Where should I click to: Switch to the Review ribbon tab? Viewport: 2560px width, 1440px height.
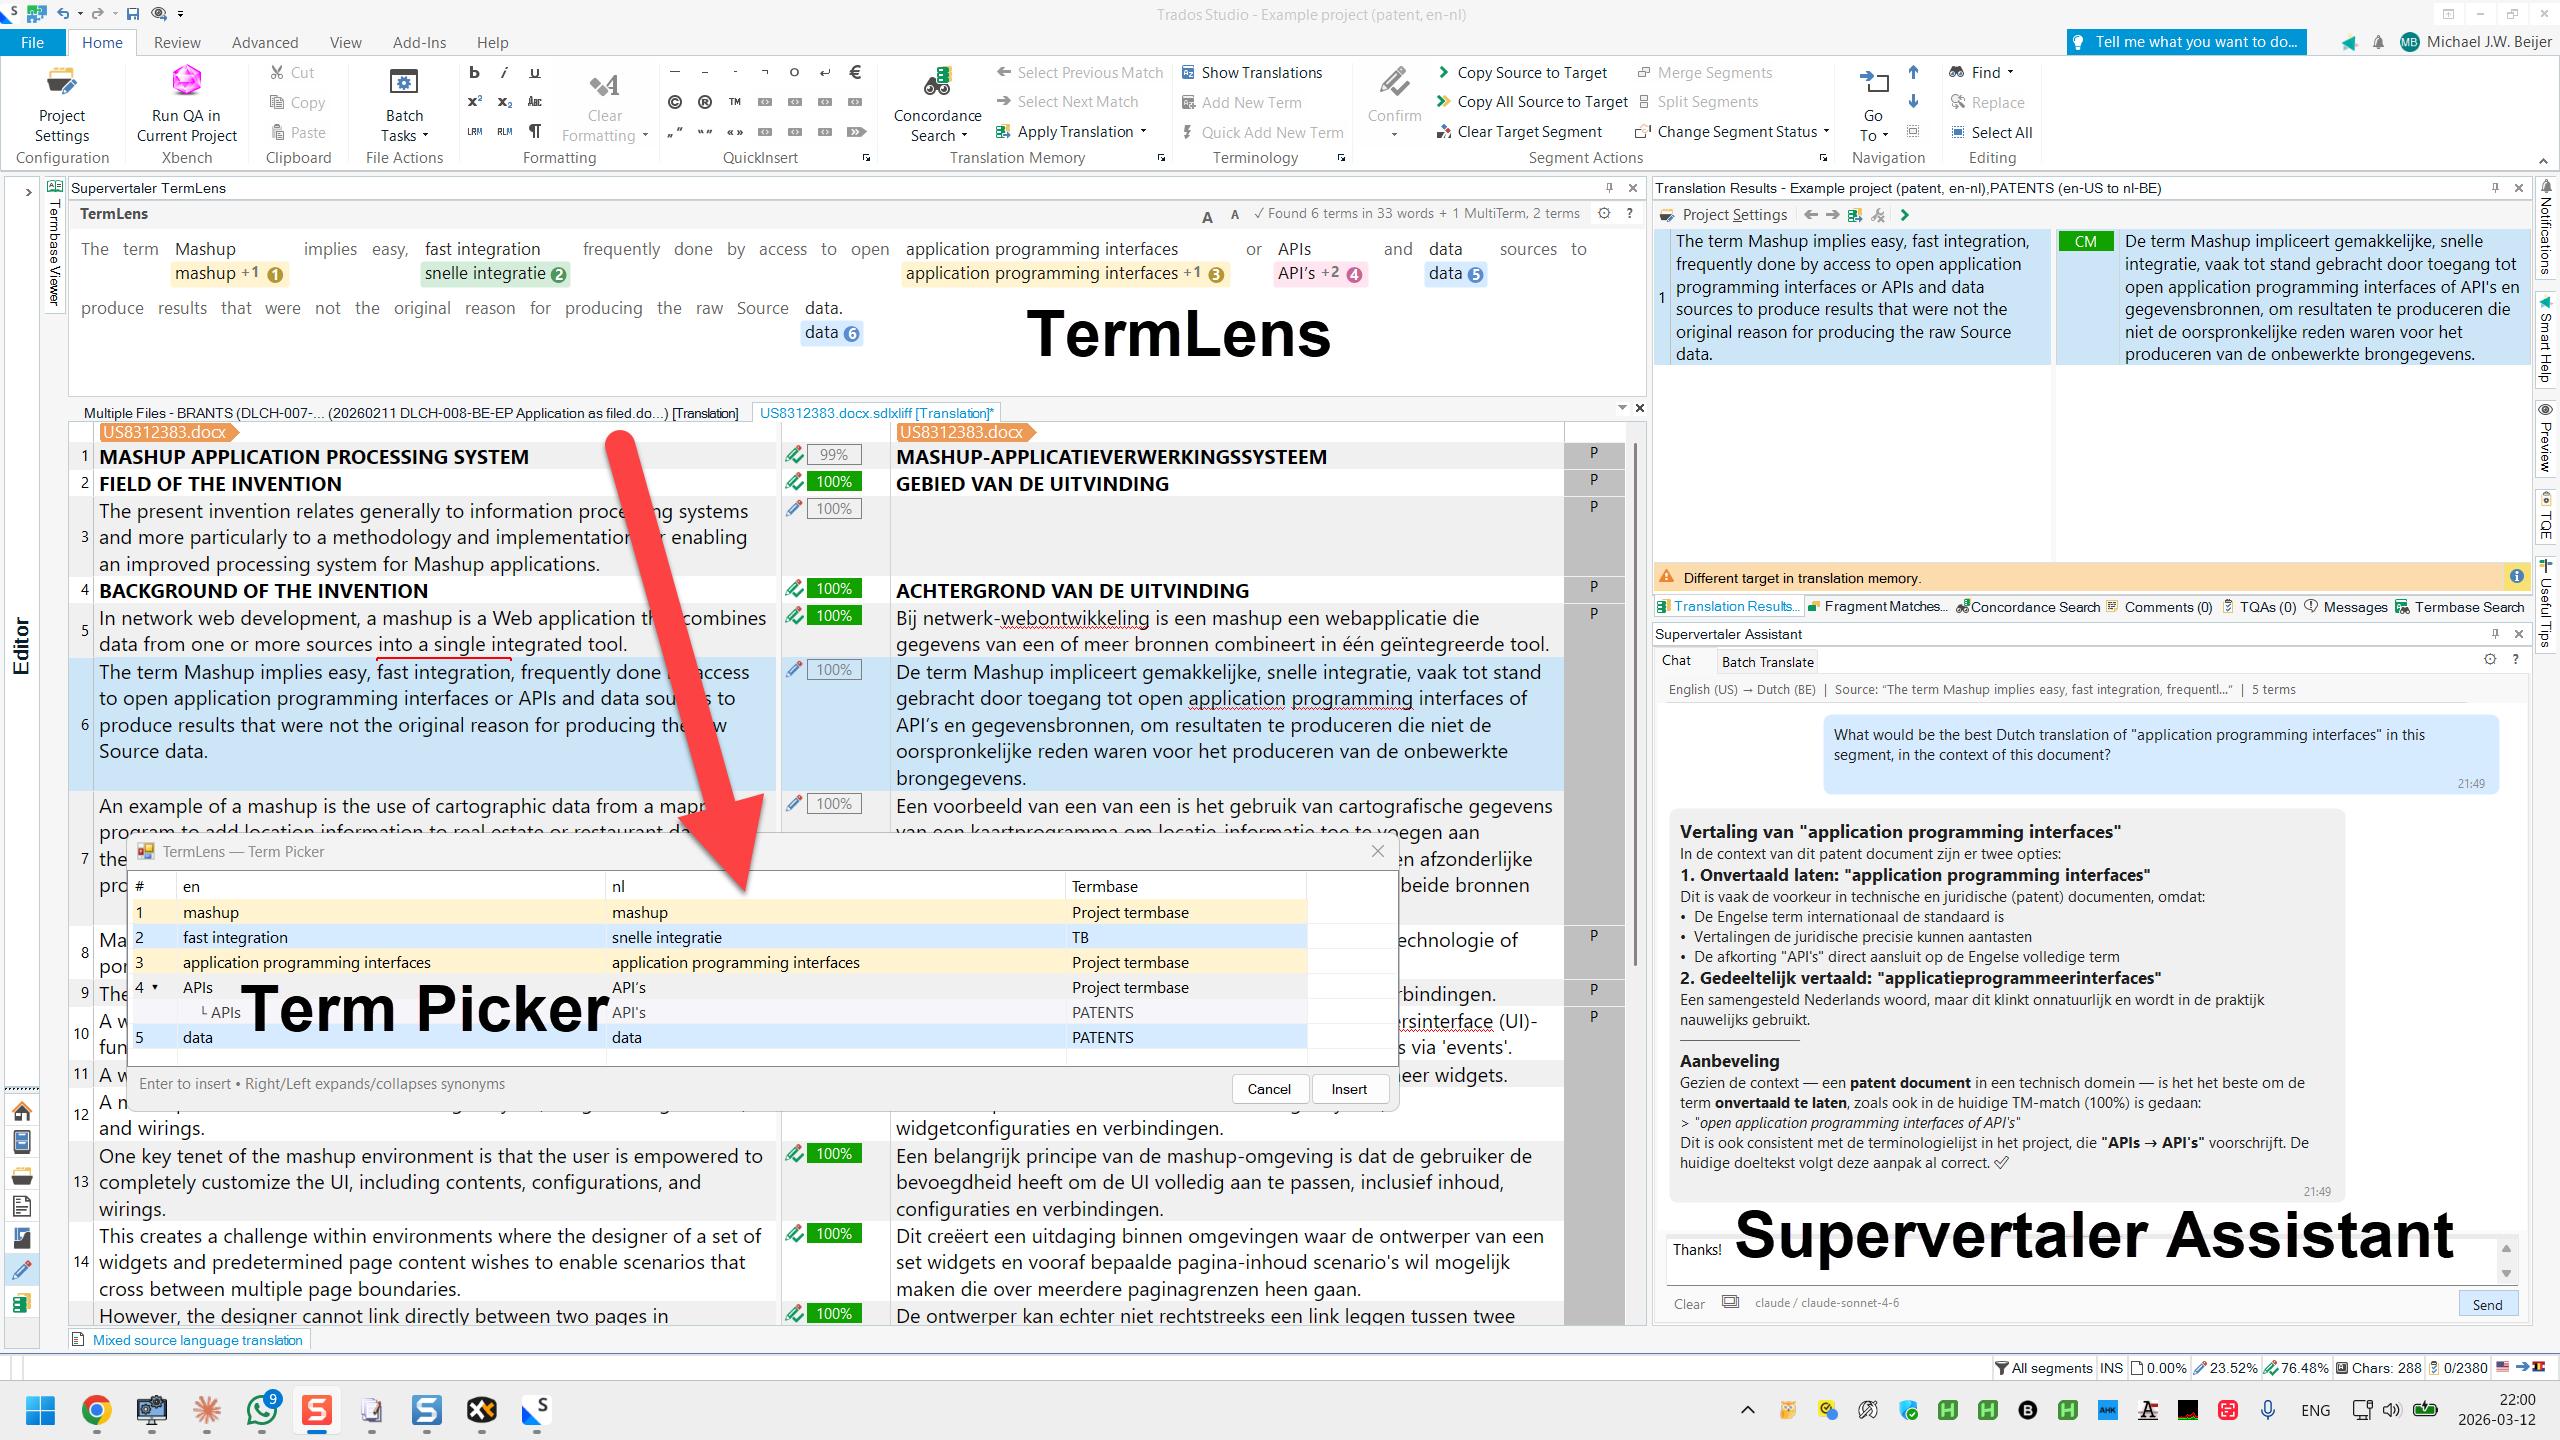pyautogui.click(x=177, y=42)
